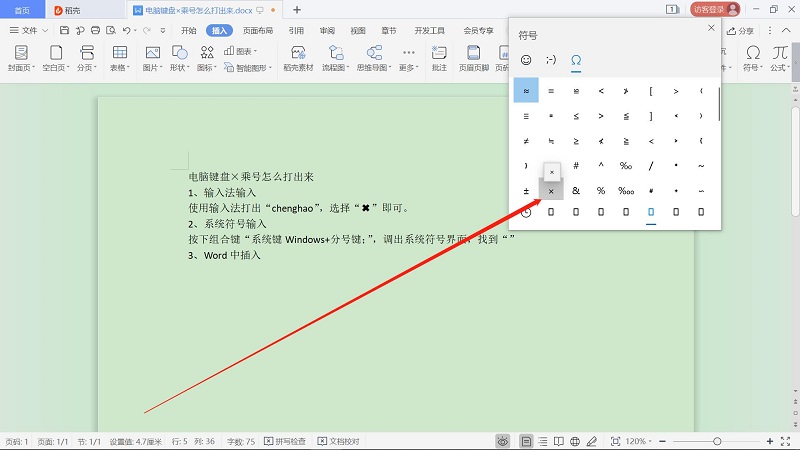The width and height of the screenshot is (800, 450).
Task: Click the Omega symbol category tab
Action: (x=576, y=60)
